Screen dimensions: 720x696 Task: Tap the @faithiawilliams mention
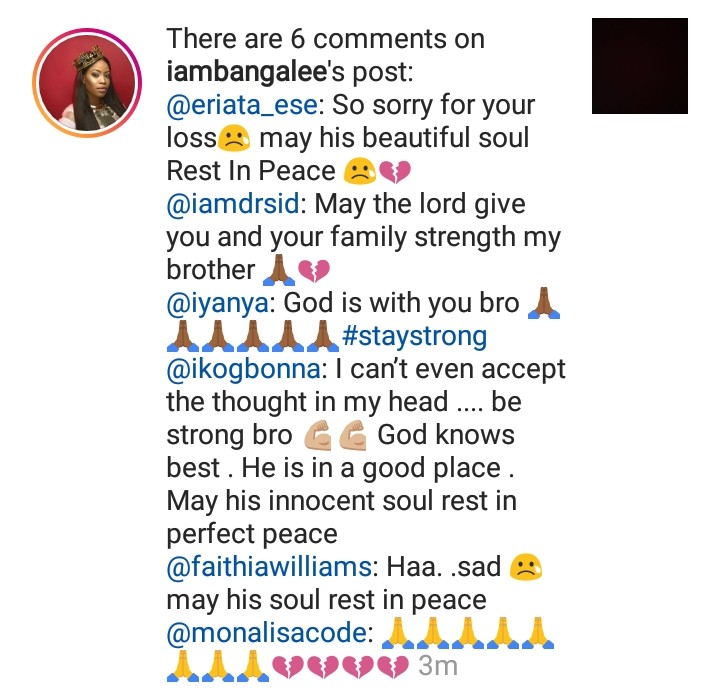coord(270,567)
